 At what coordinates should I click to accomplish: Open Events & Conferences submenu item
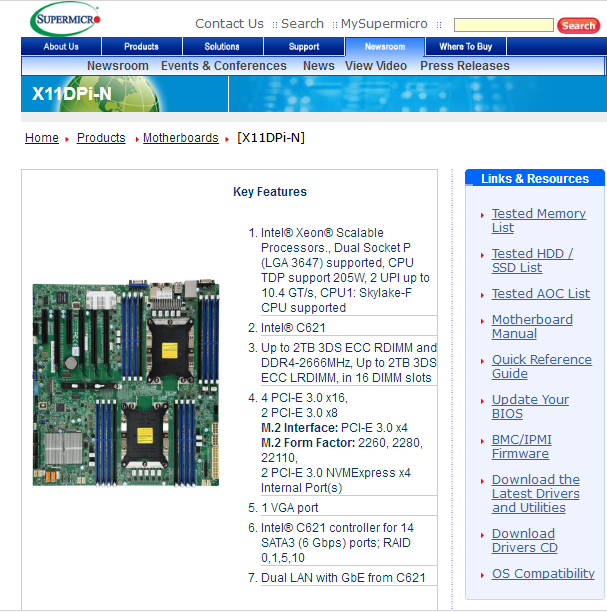click(x=224, y=66)
